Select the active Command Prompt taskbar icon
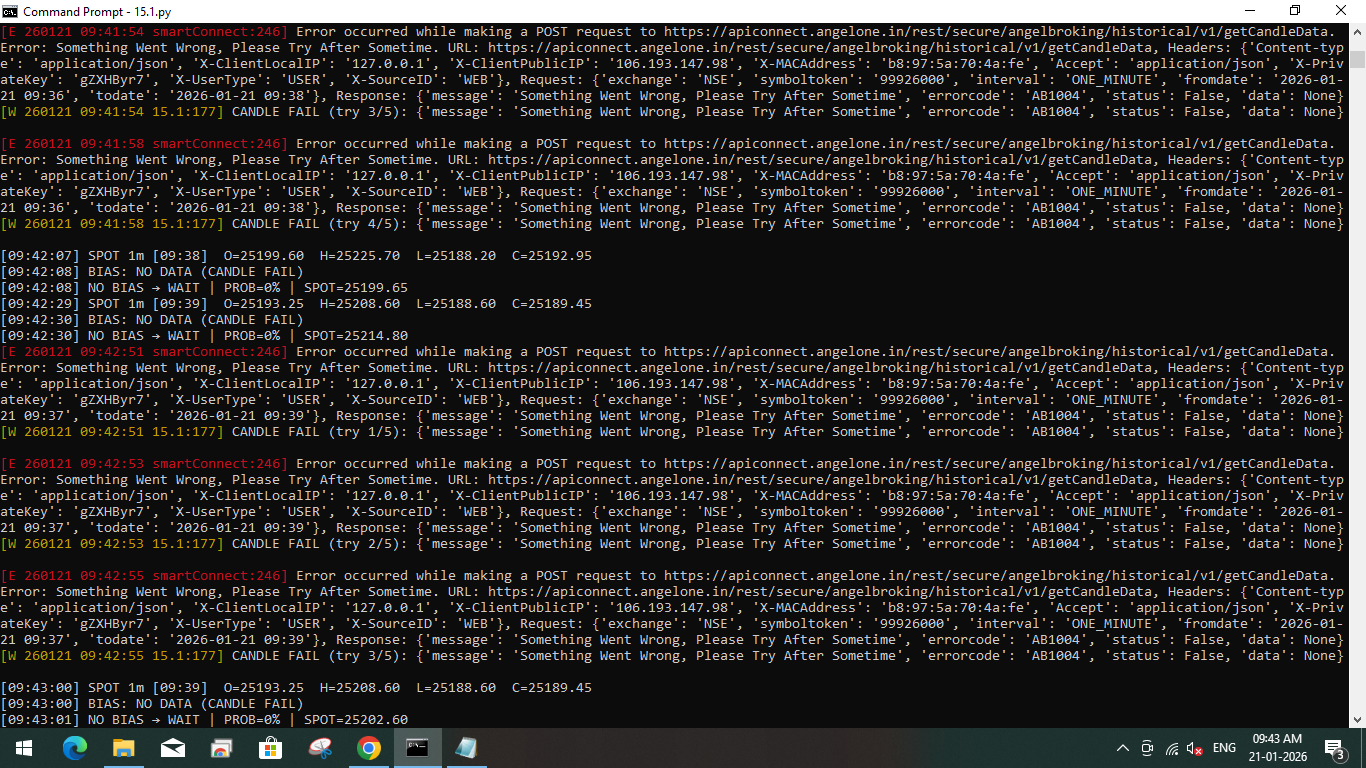Screen dimensions: 1366x768 pyautogui.click(x=417, y=747)
